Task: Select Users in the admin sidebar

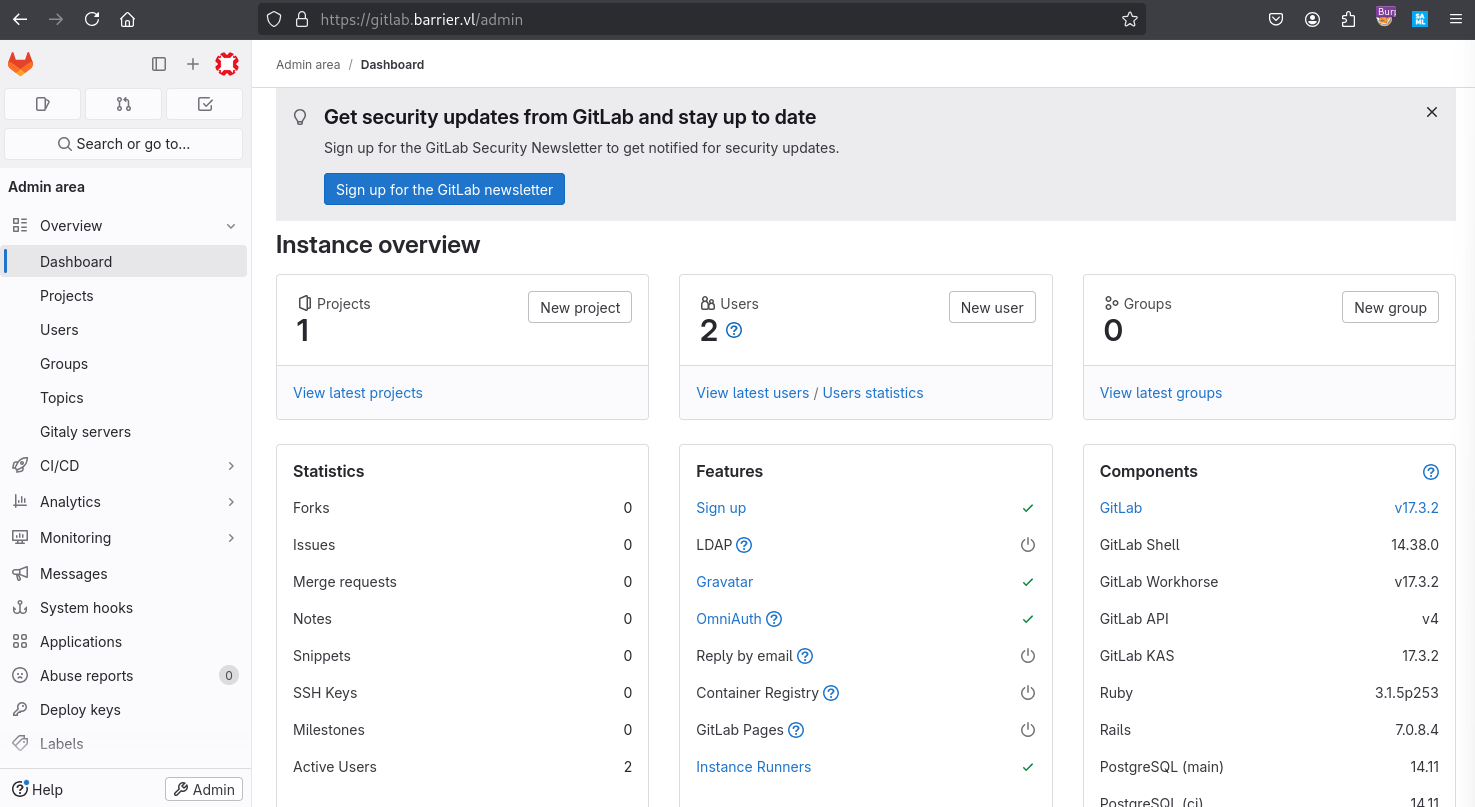Action: [x=125, y=330]
